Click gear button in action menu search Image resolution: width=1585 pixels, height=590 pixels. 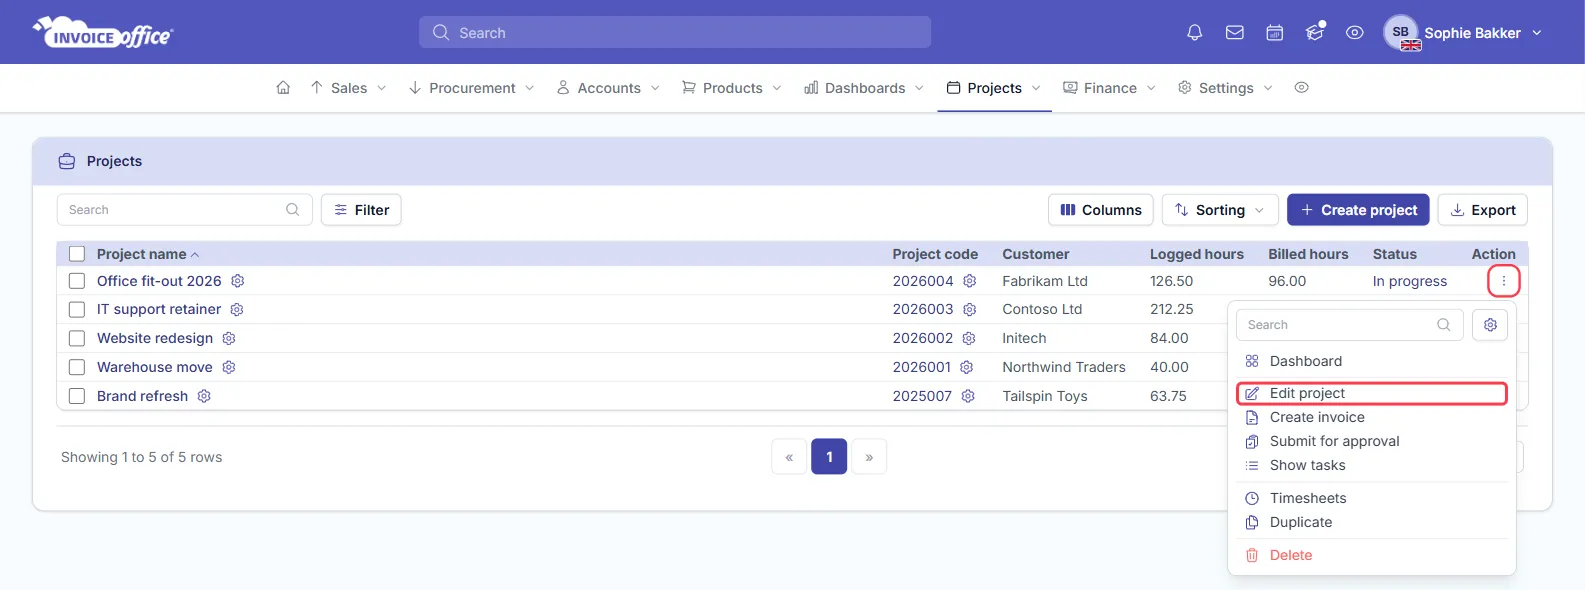point(1490,325)
